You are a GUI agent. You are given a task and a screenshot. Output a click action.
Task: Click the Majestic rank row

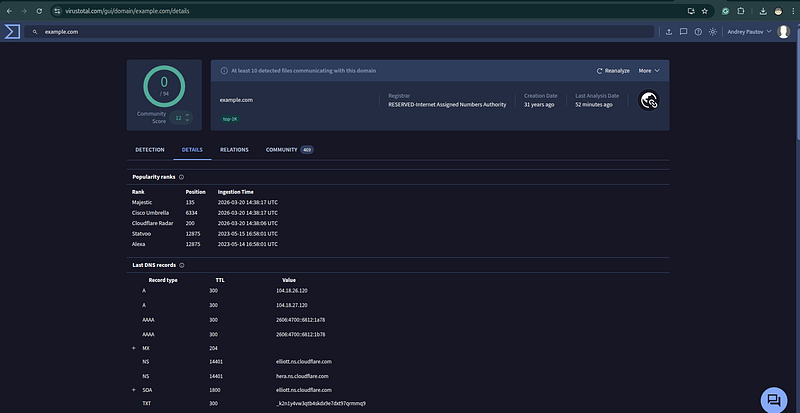click(205, 203)
